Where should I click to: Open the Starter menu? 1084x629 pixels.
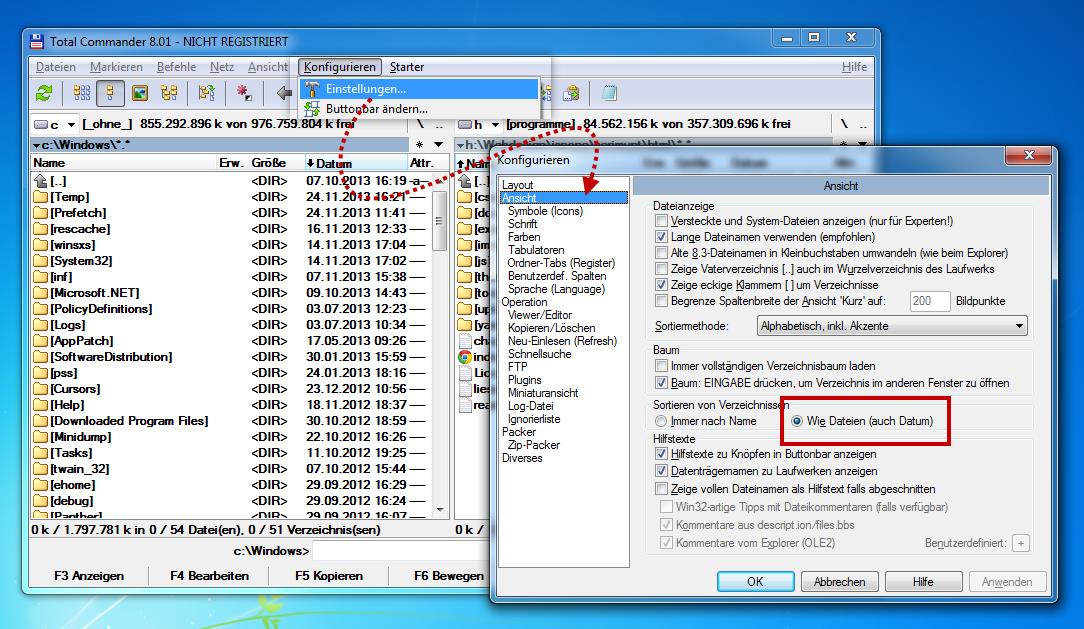[406, 67]
